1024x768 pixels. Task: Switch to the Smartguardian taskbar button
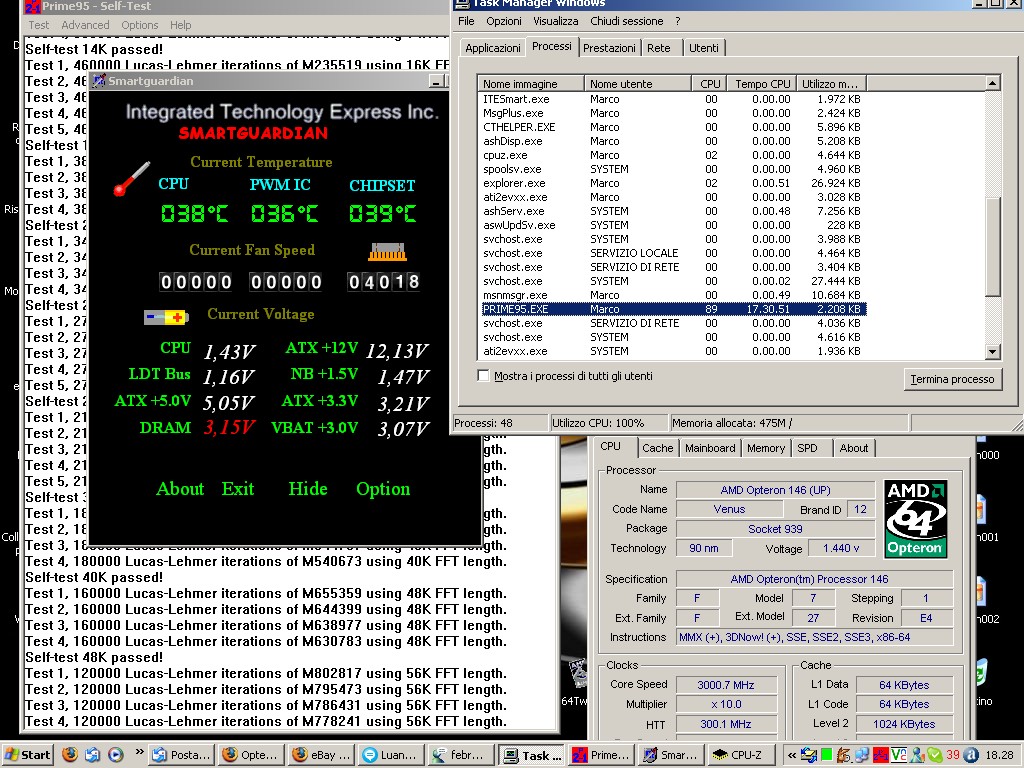[x=670, y=755]
